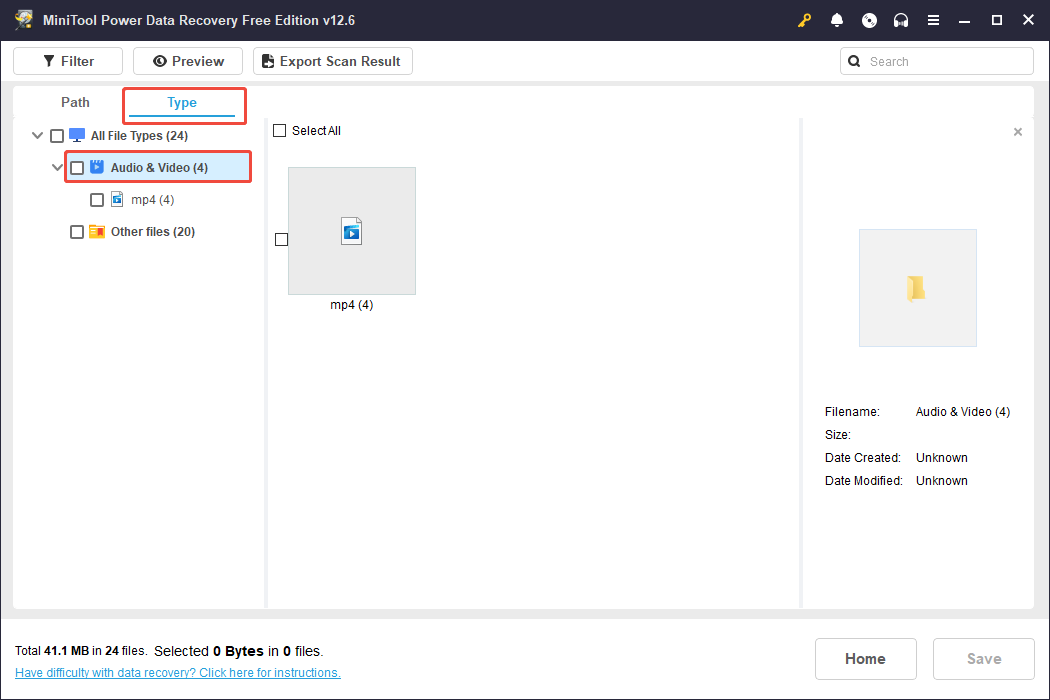
Task: Open the data recovery instructions link
Action: pyautogui.click(x=178, y=672)
